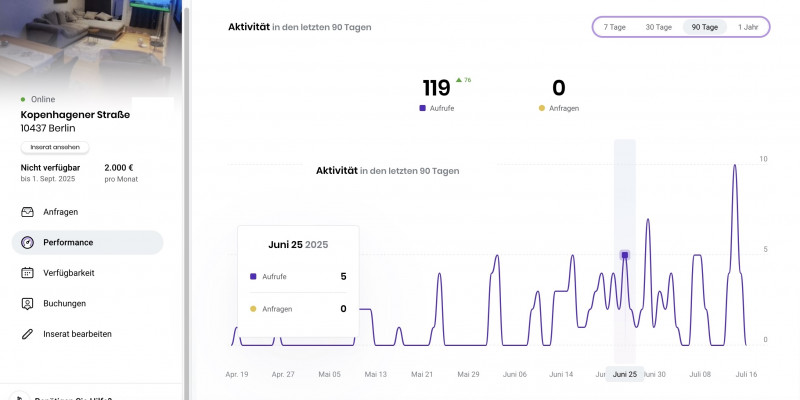This screenshot has width=800, height=400.
Task: Click the y-axis value 10 label
Action: pos(763,159)
